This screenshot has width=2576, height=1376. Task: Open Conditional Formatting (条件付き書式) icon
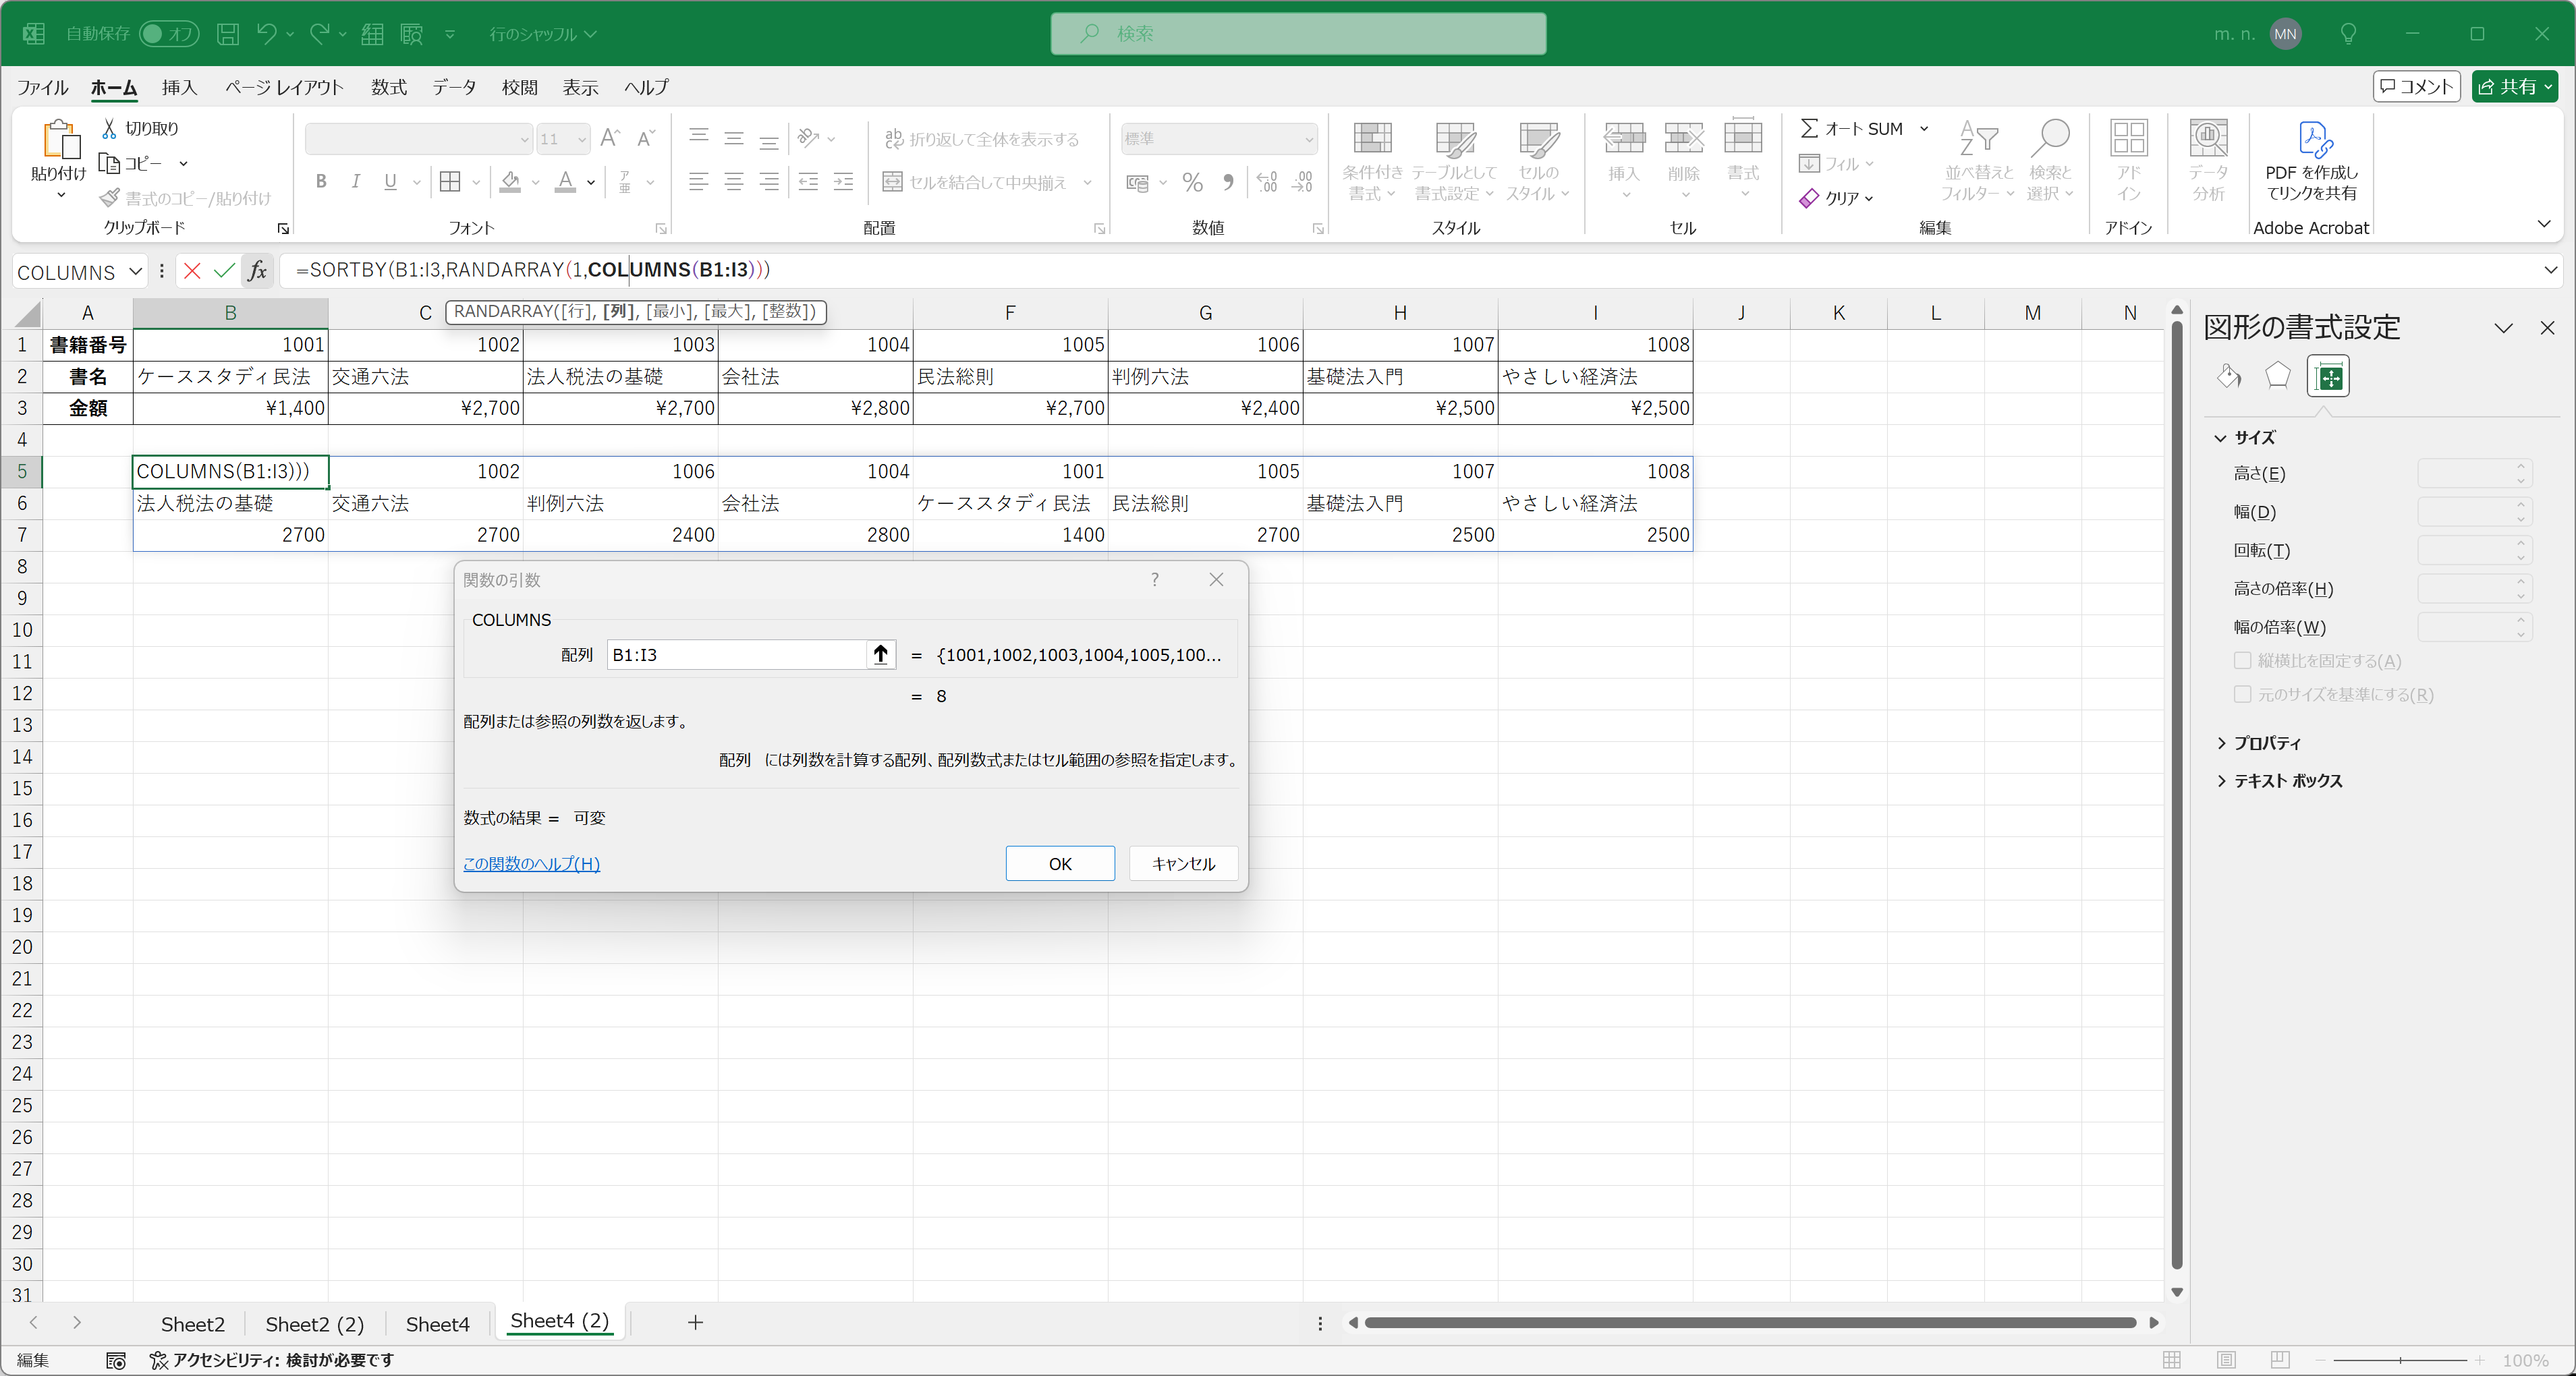(1372, 139)
